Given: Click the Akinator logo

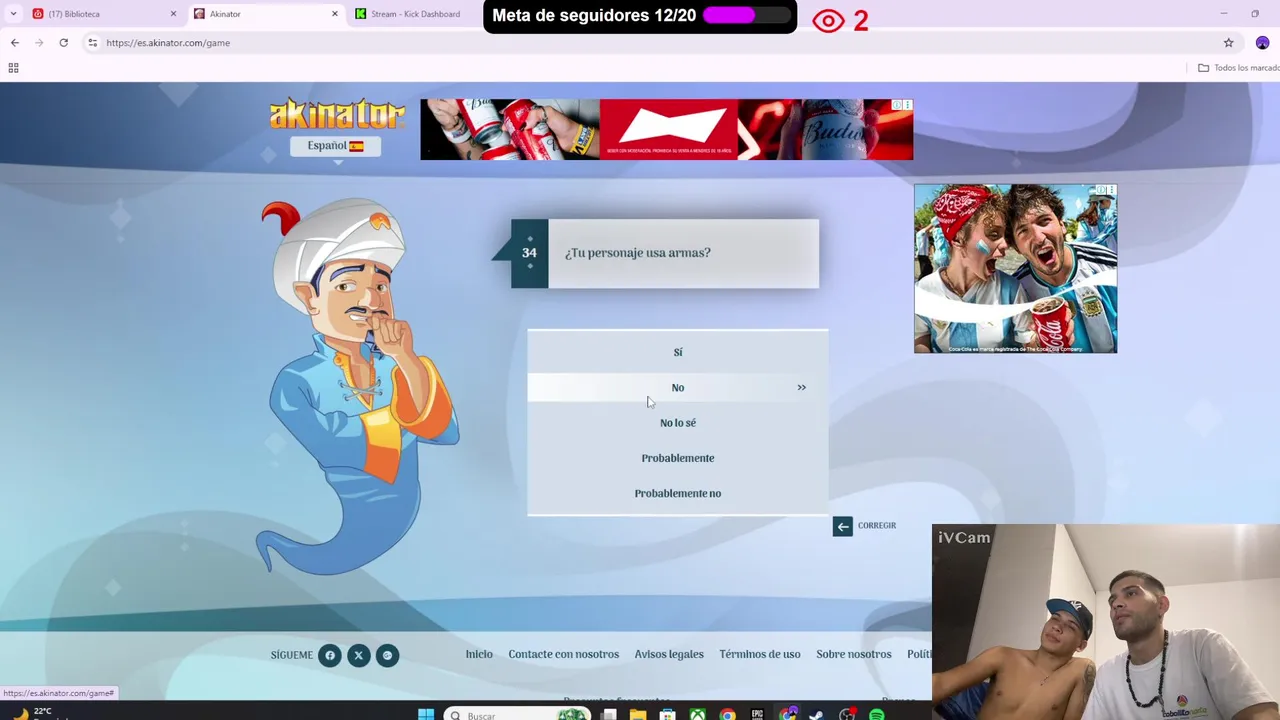Looking at the screenshot, I should coord(337,114).
